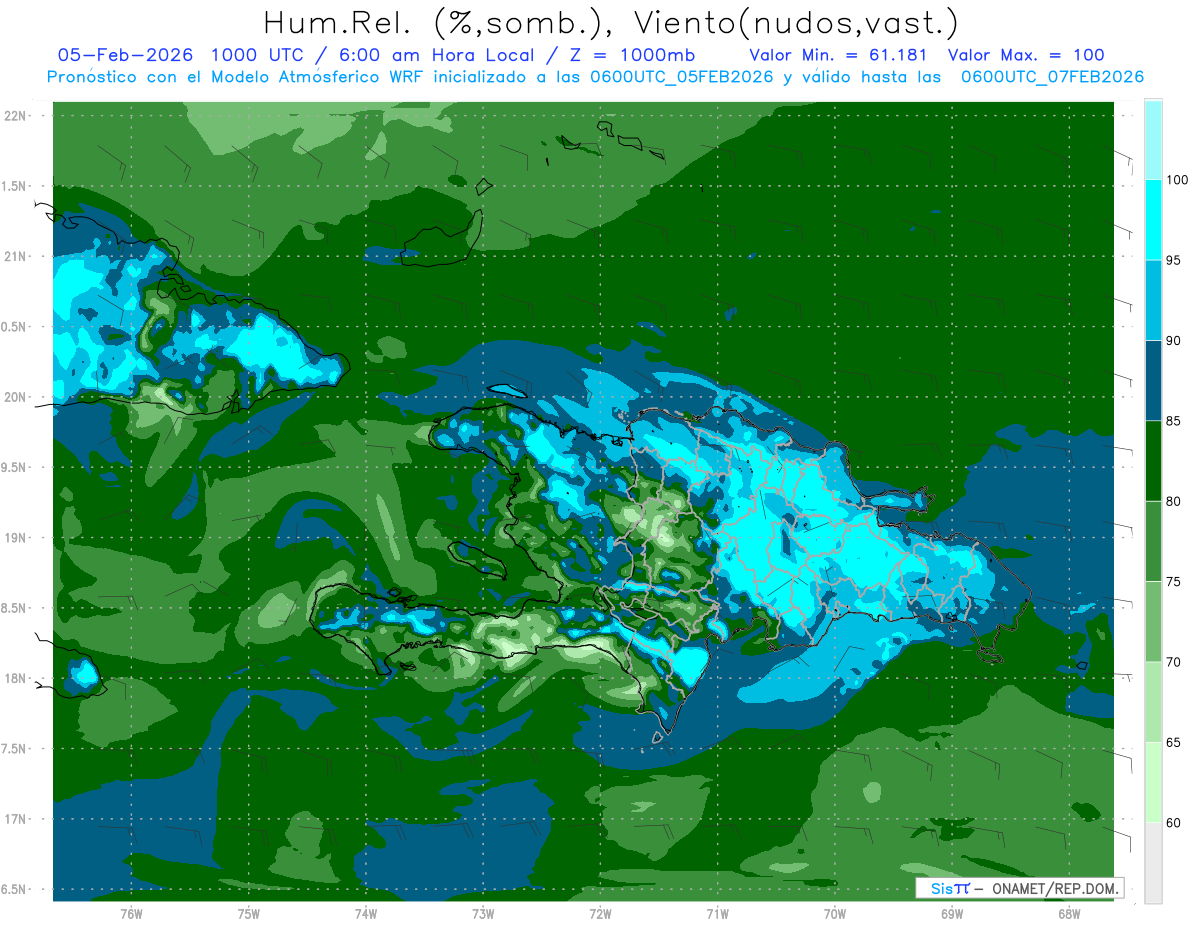1200x927 pixels.
Task: Click the longitude label "73W"
Action: tap(483, 915)
